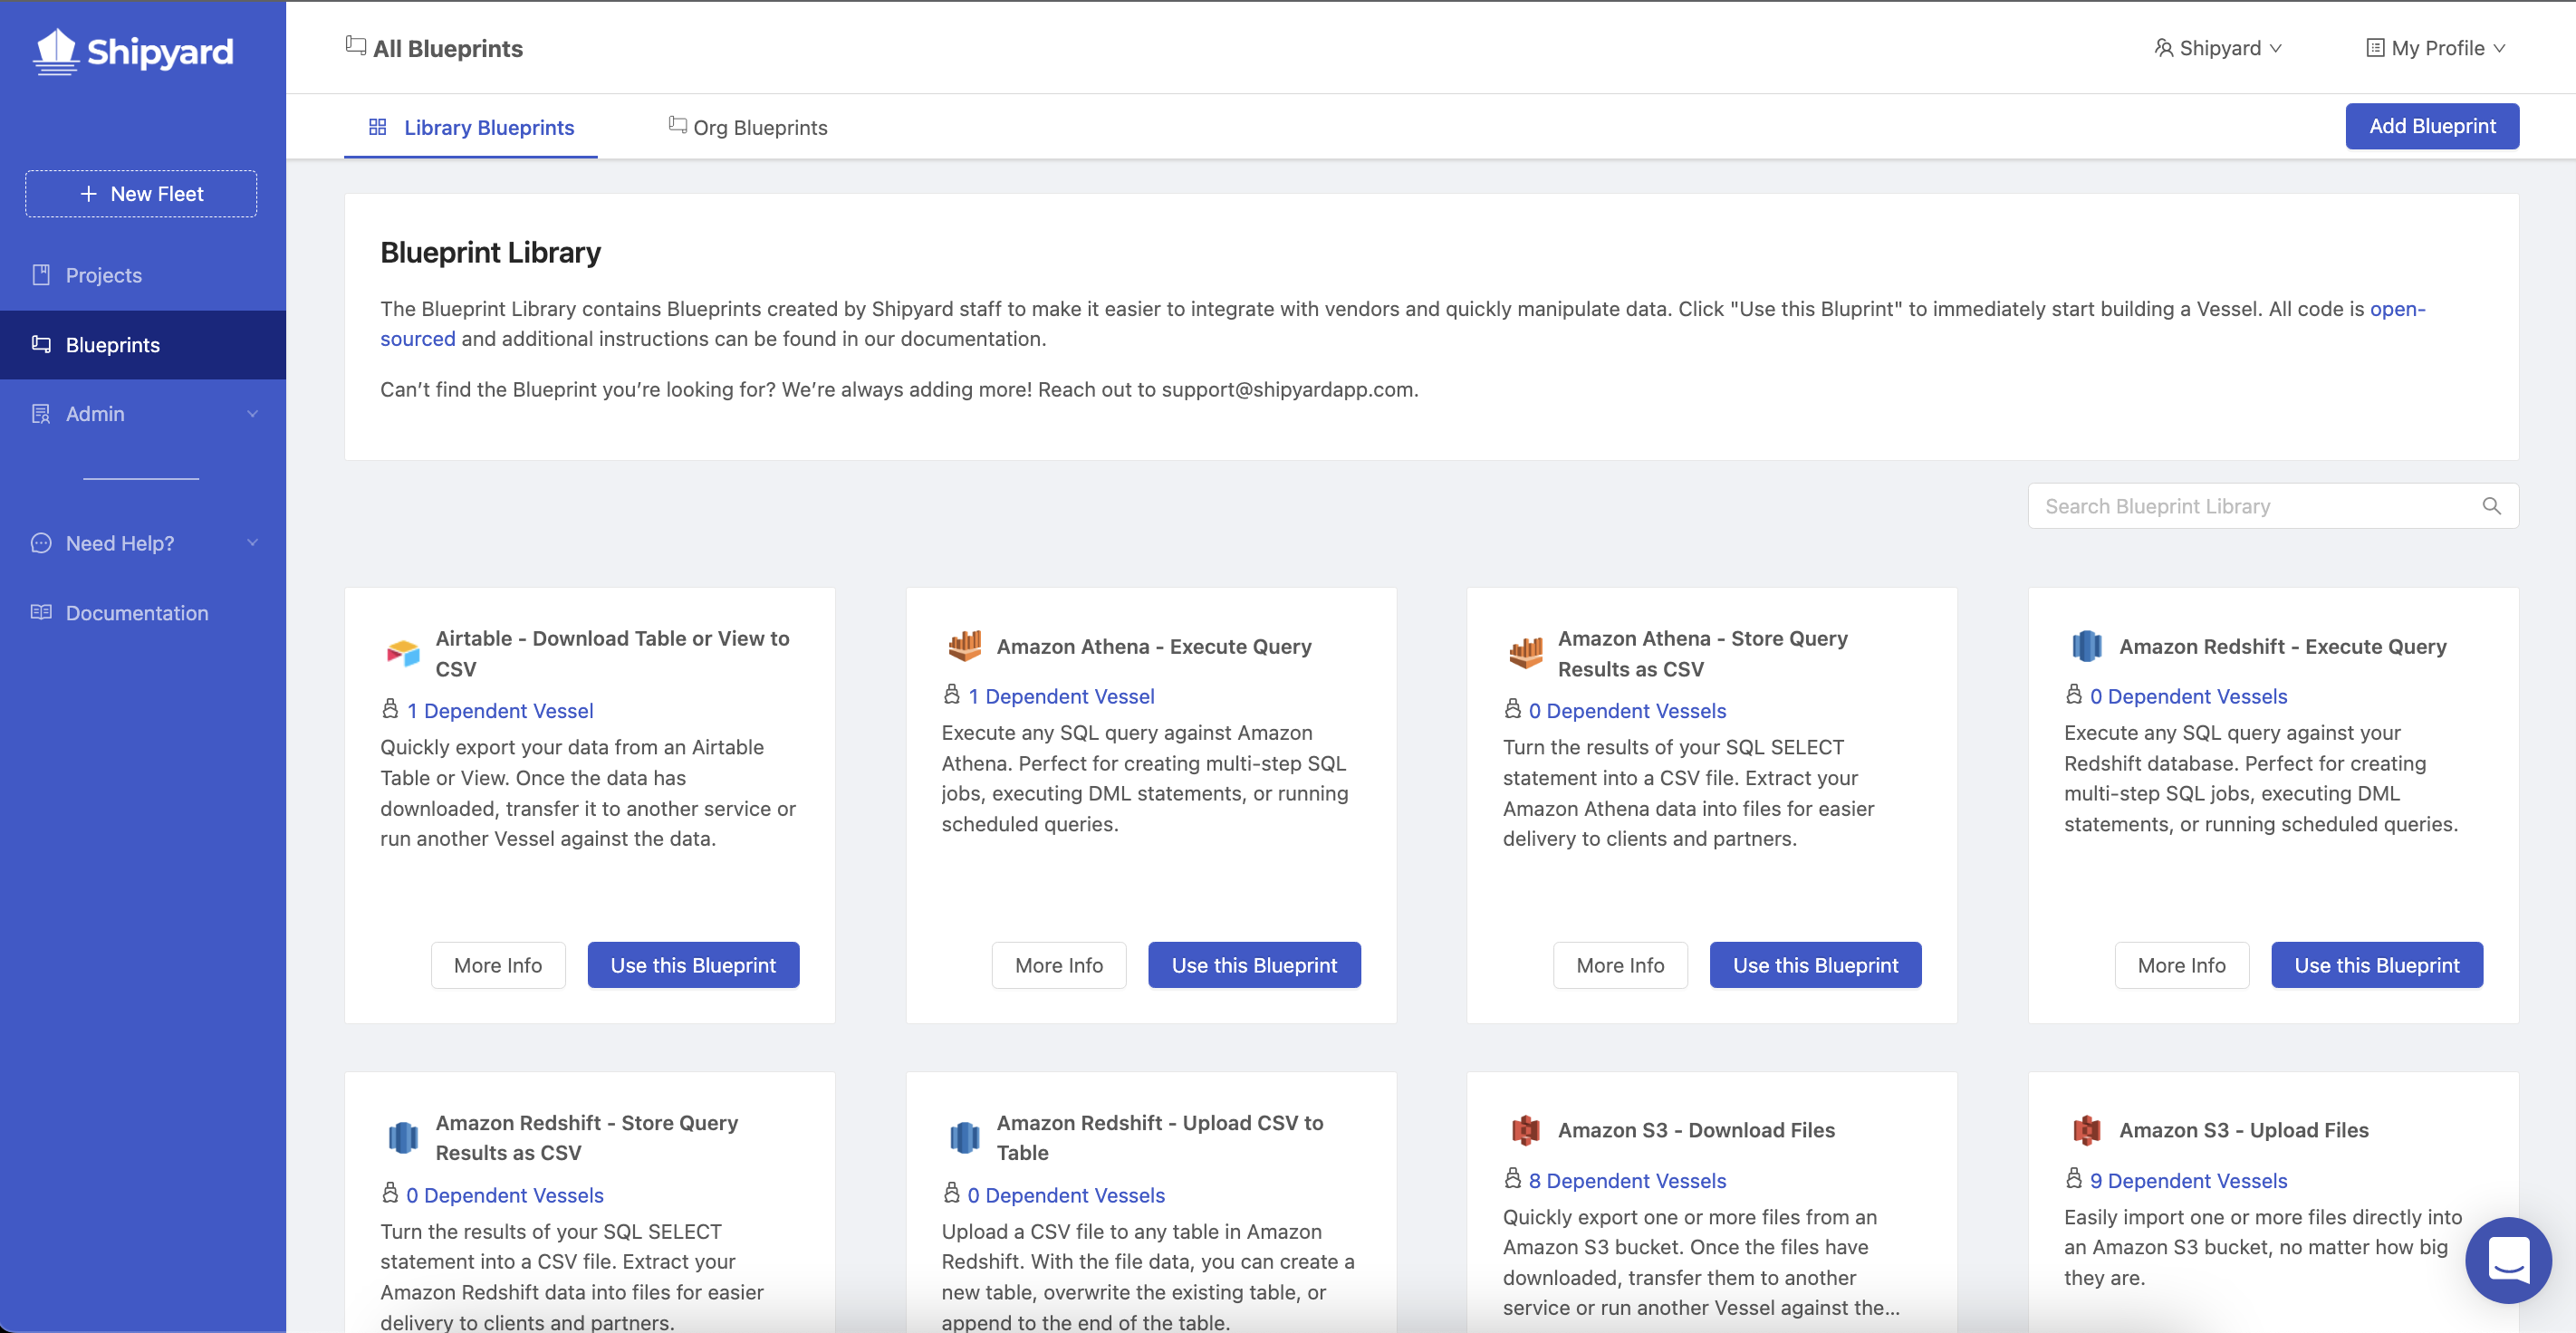Click Redshift Store Query Results icon

coord(403,1138)
